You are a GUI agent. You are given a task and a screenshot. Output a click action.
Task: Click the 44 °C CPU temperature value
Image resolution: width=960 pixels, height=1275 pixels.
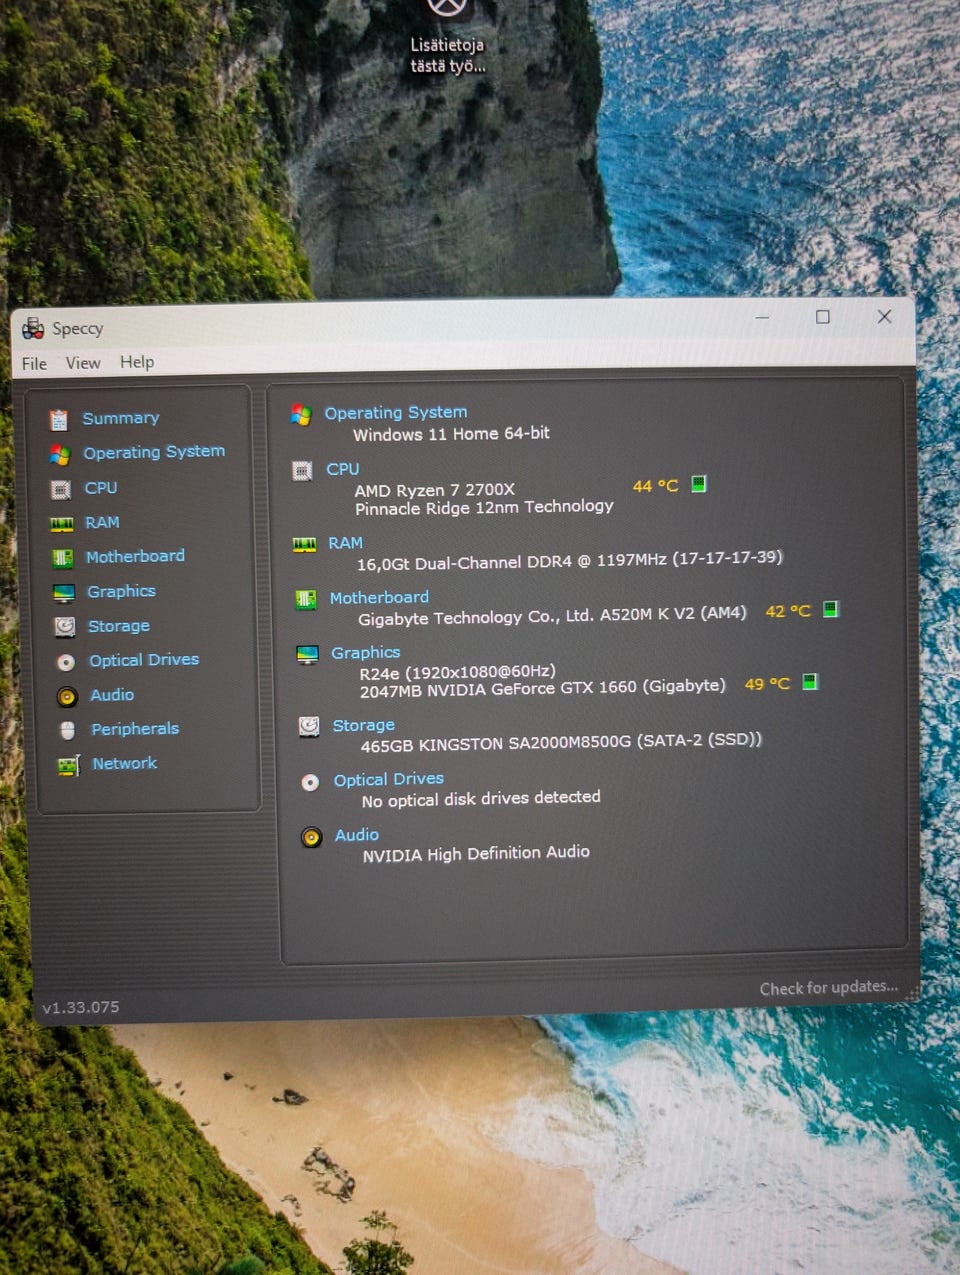tap(656, 486)
